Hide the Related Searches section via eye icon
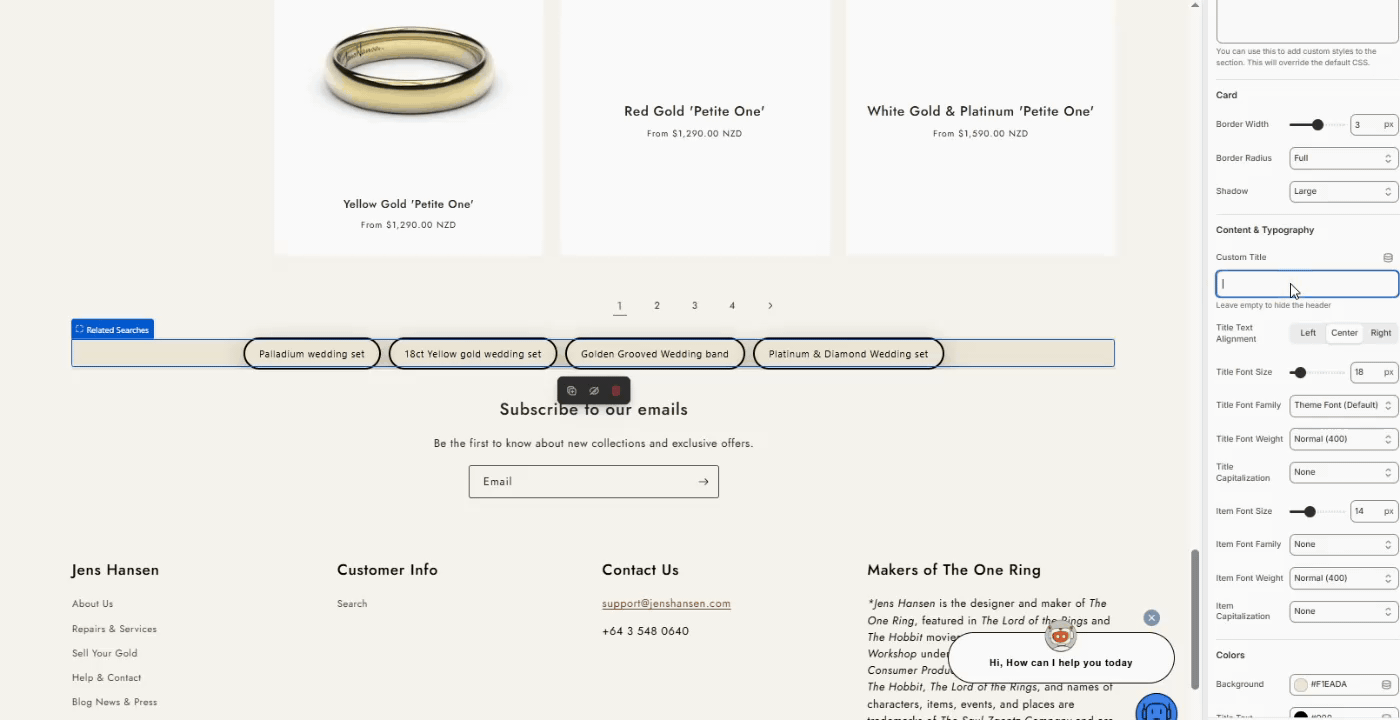This screenshot has height=720, width=1400. tap(594, 391)
